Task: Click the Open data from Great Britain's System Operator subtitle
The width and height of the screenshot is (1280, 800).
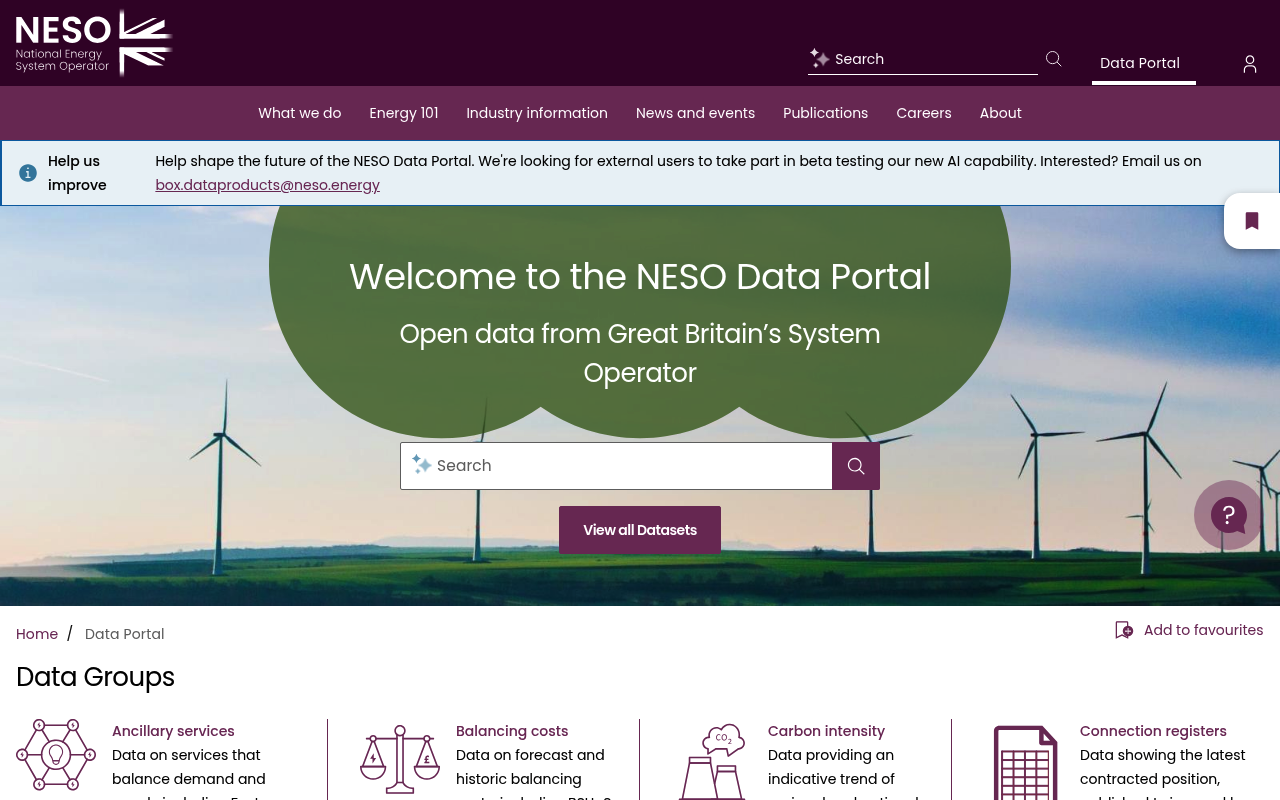Action: pyautogui.click(x=640, y=353)
